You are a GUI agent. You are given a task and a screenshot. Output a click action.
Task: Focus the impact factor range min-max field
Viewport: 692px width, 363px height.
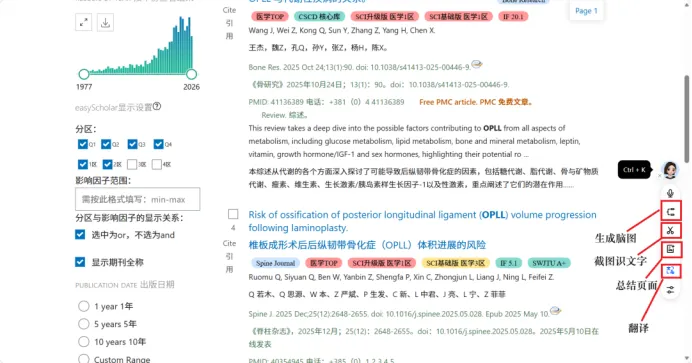tap(137, 199)
